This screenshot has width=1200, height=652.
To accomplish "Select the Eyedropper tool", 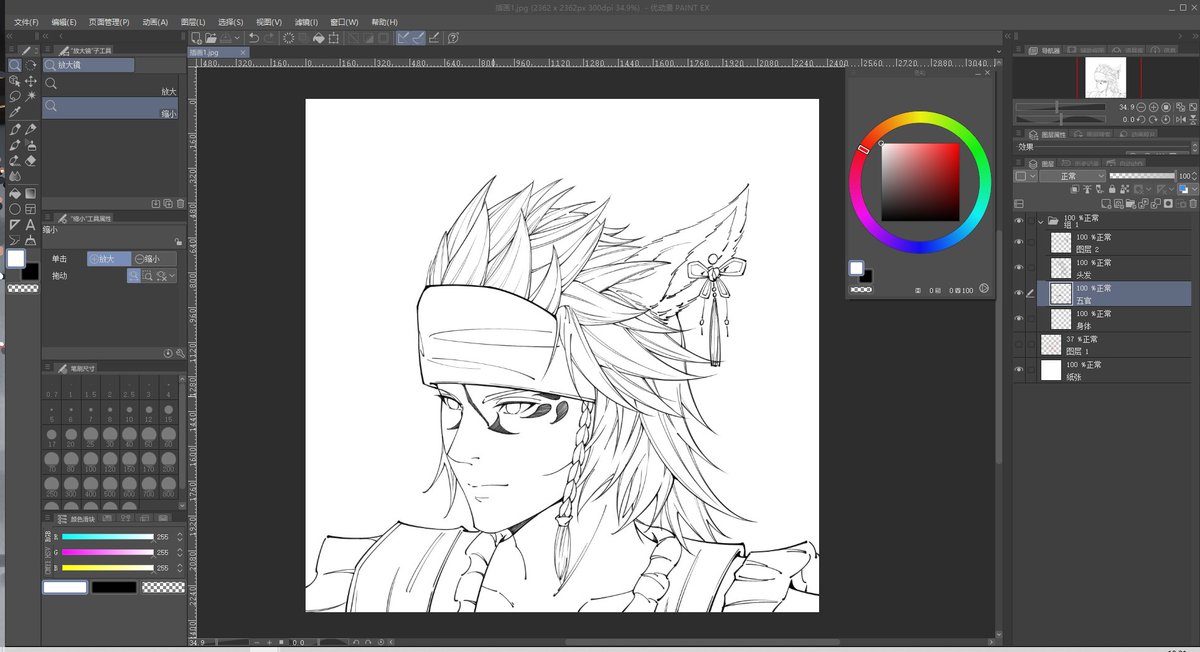I will point(15,112).
